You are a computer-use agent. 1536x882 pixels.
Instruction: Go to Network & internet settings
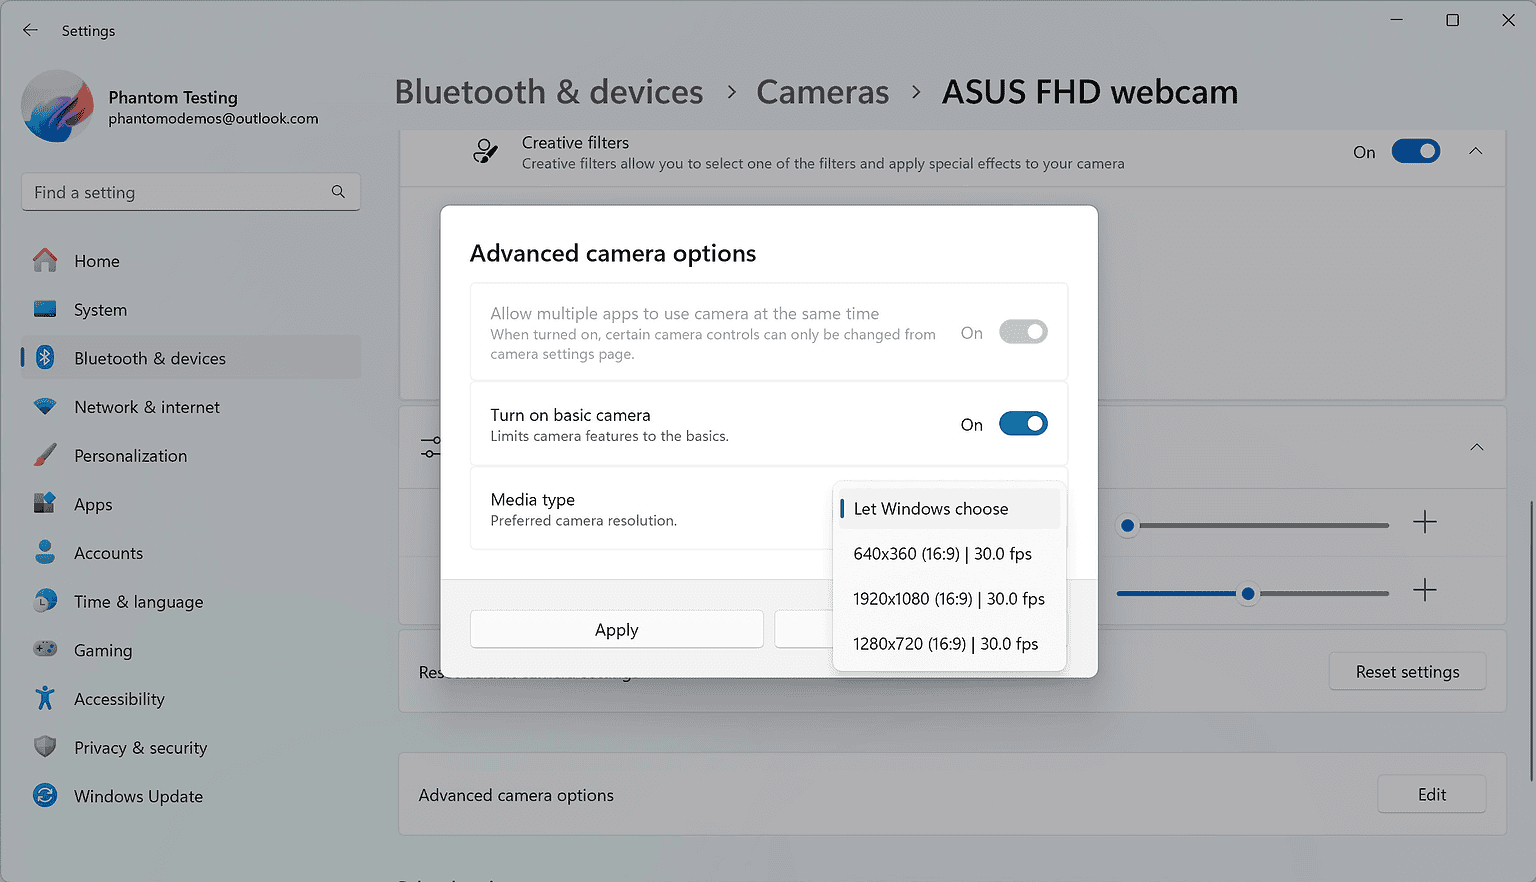coord(191,407)
